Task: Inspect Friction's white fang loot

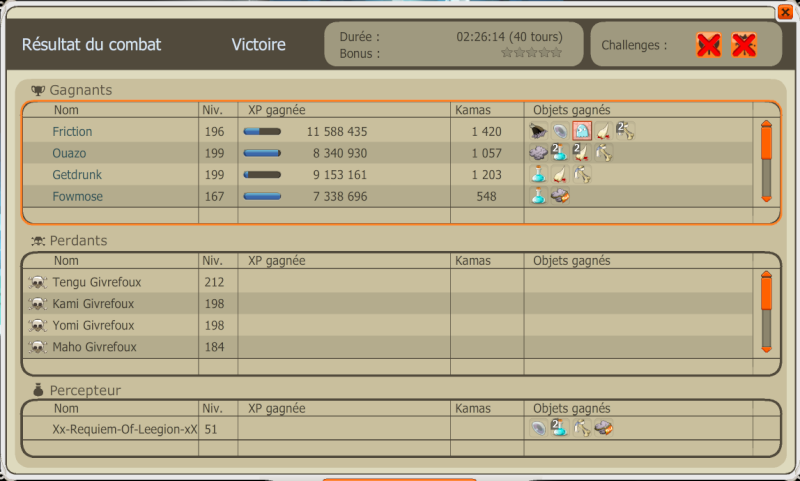Action: [604, 131]
